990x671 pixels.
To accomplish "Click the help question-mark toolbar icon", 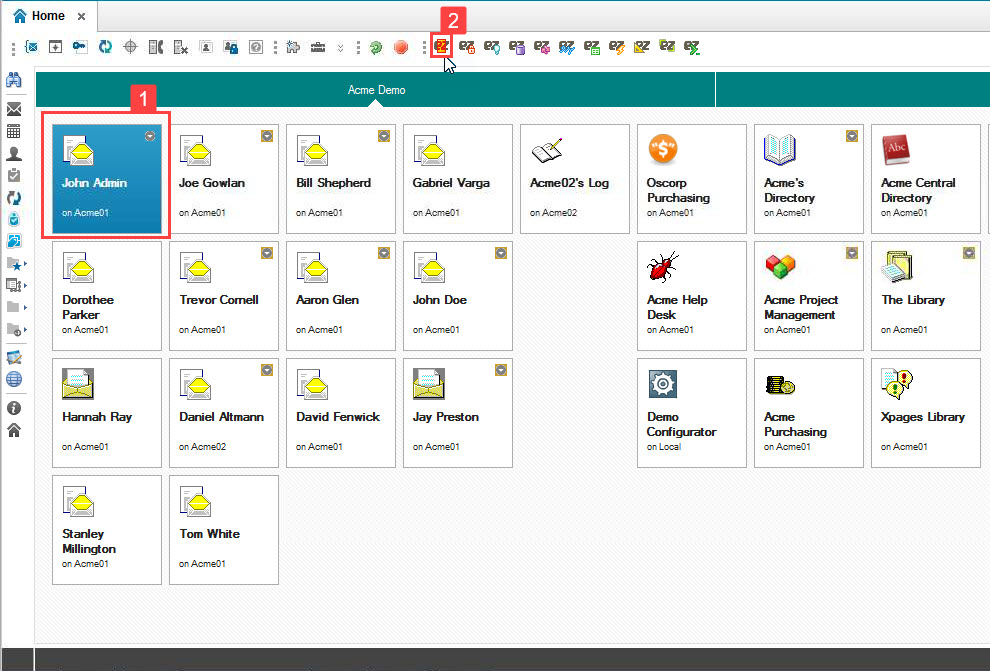I will (257, 47).
